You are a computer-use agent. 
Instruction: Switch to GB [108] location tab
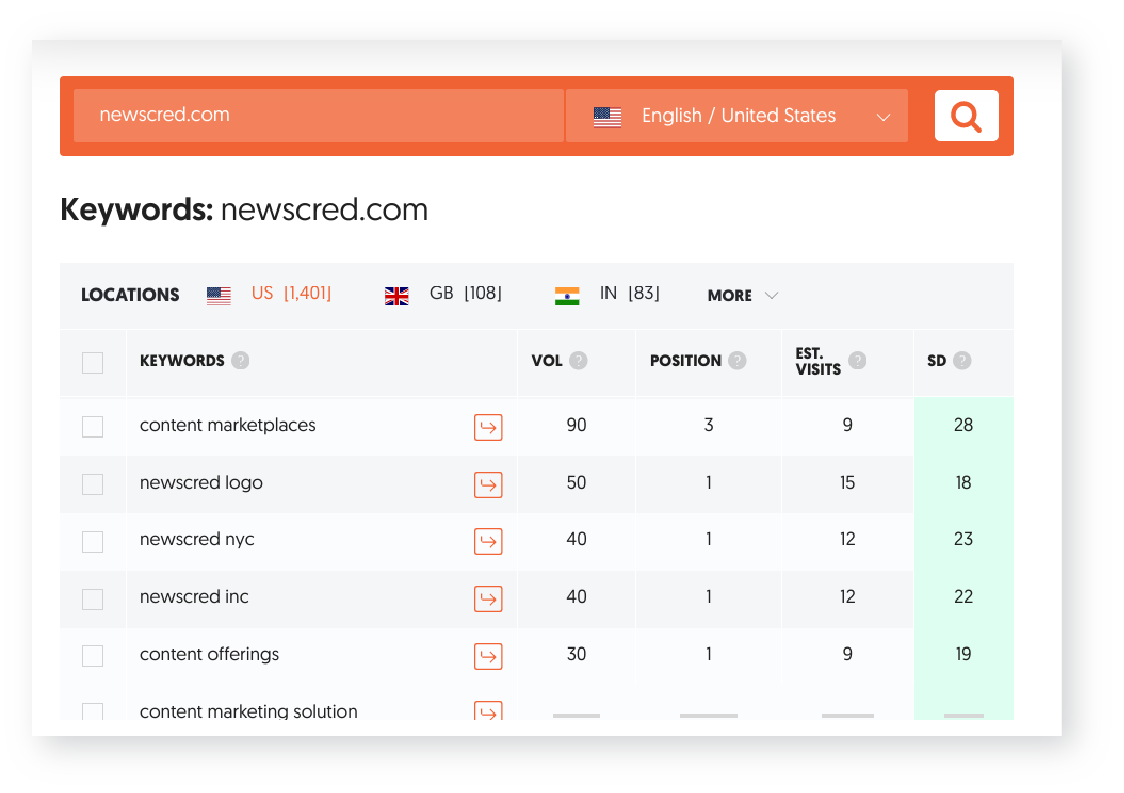[444, 294]
